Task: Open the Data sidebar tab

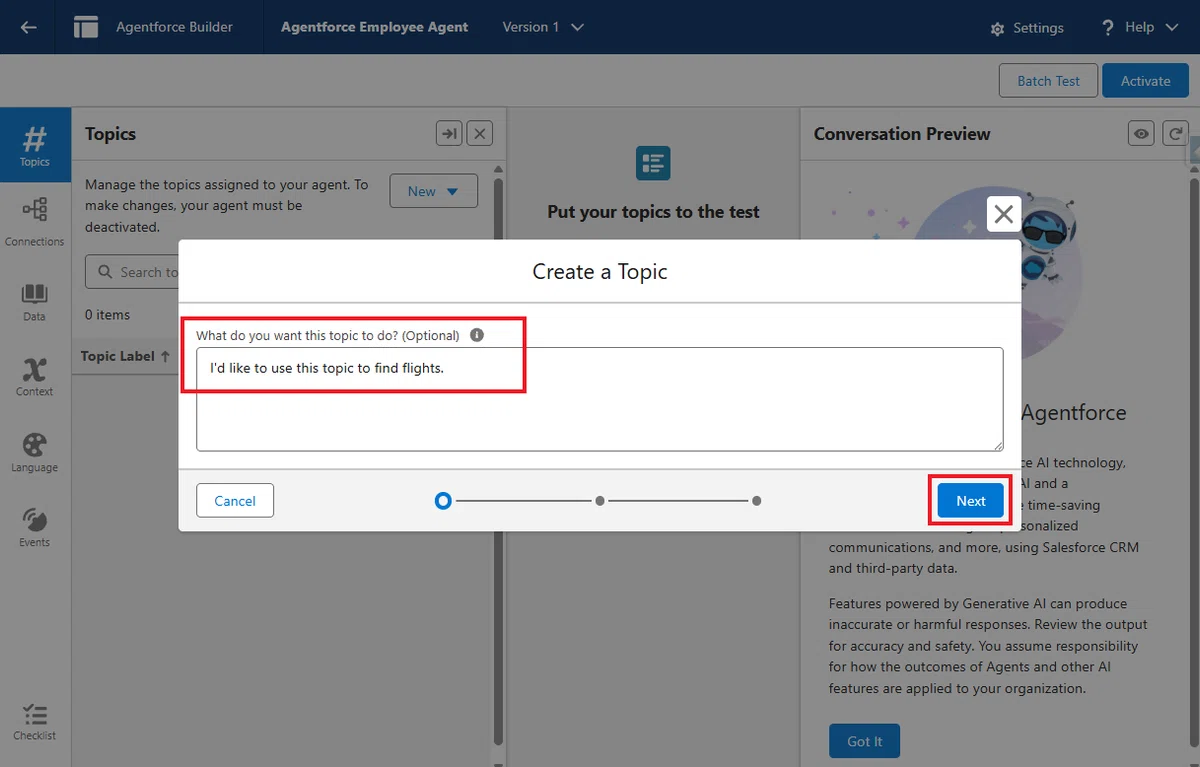Action: [35, 302]
